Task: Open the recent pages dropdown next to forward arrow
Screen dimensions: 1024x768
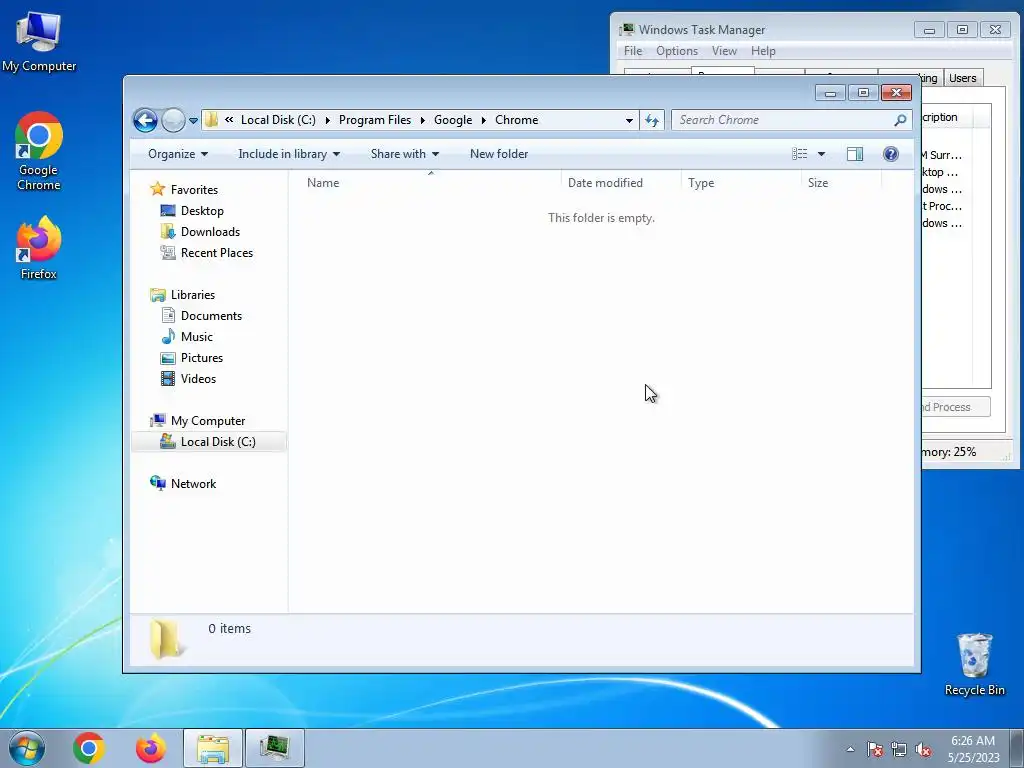Action: coord(193,121)
